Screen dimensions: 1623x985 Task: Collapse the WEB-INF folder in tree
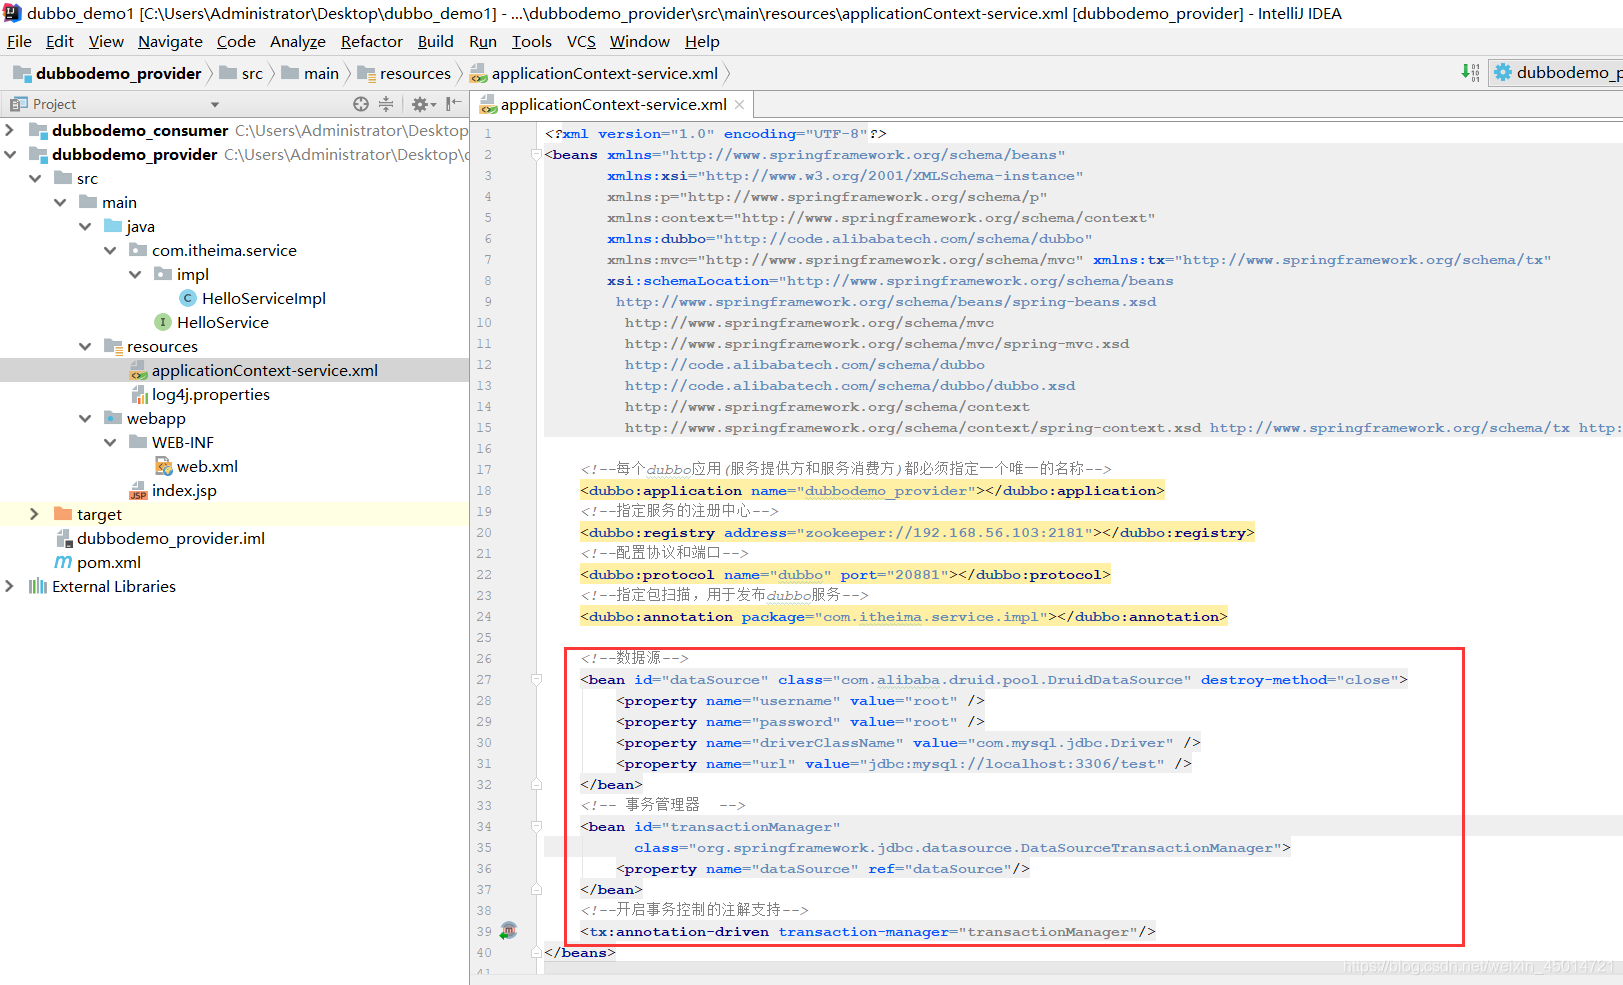(x=110, y=442)
